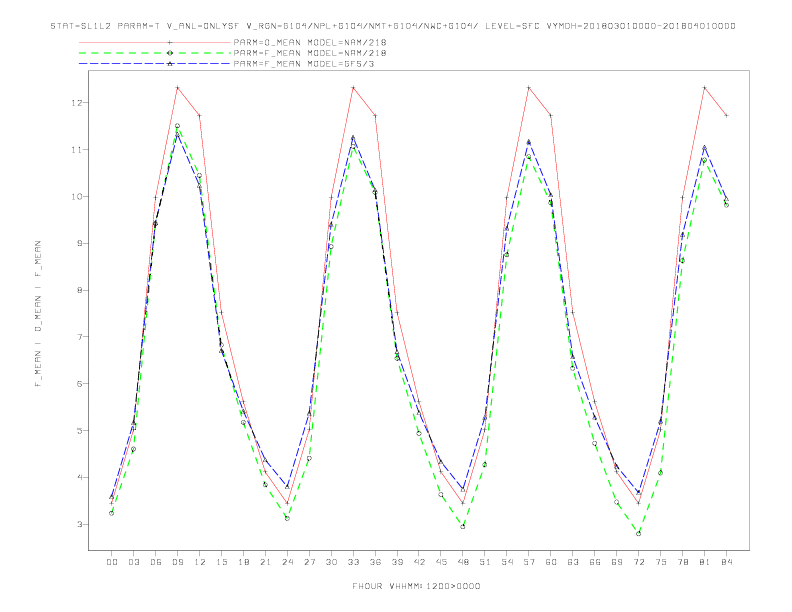Select legend entry PARM=O_MEAN MODEL=NAM/218

click(x=310, y=42)
